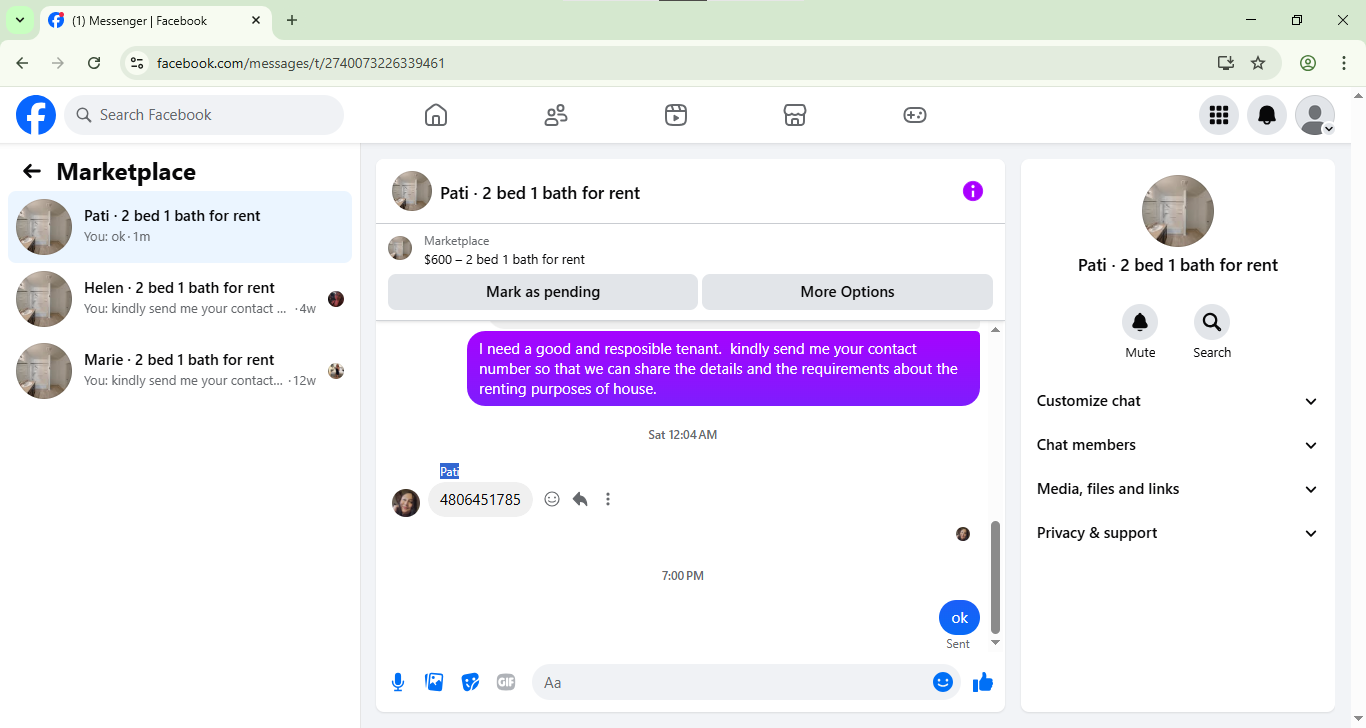
Task: Click the chat scrollbar down arrow
Action: tap(995, 643)
